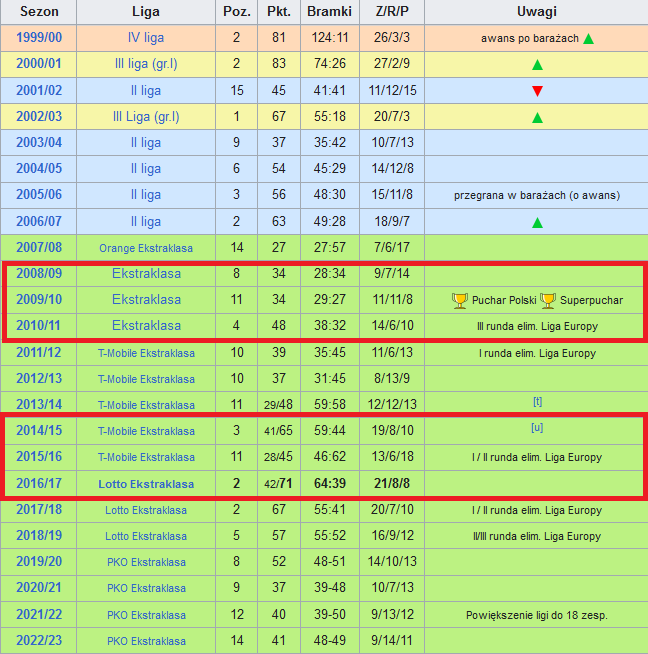Go to the 2022/23 season page
This screenshot has width=648, height=654.
(x=39, y=641)
